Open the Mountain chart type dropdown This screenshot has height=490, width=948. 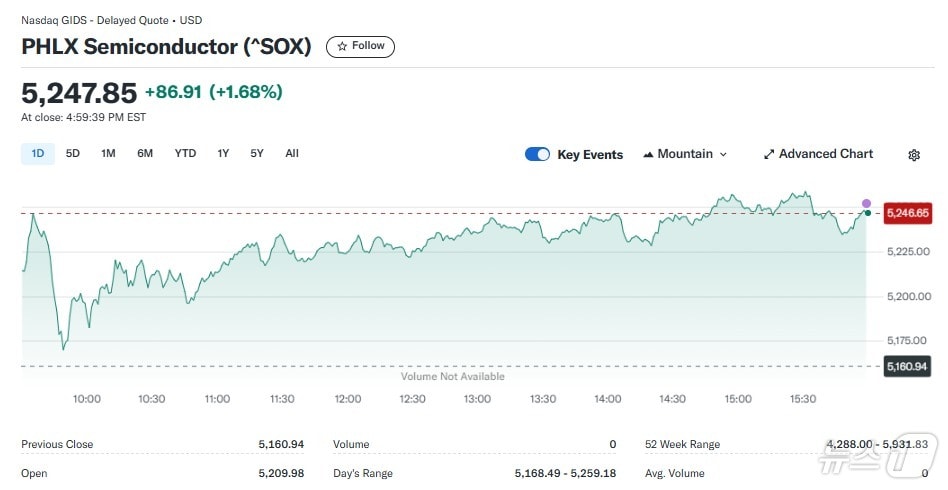[x=685, y=154]
